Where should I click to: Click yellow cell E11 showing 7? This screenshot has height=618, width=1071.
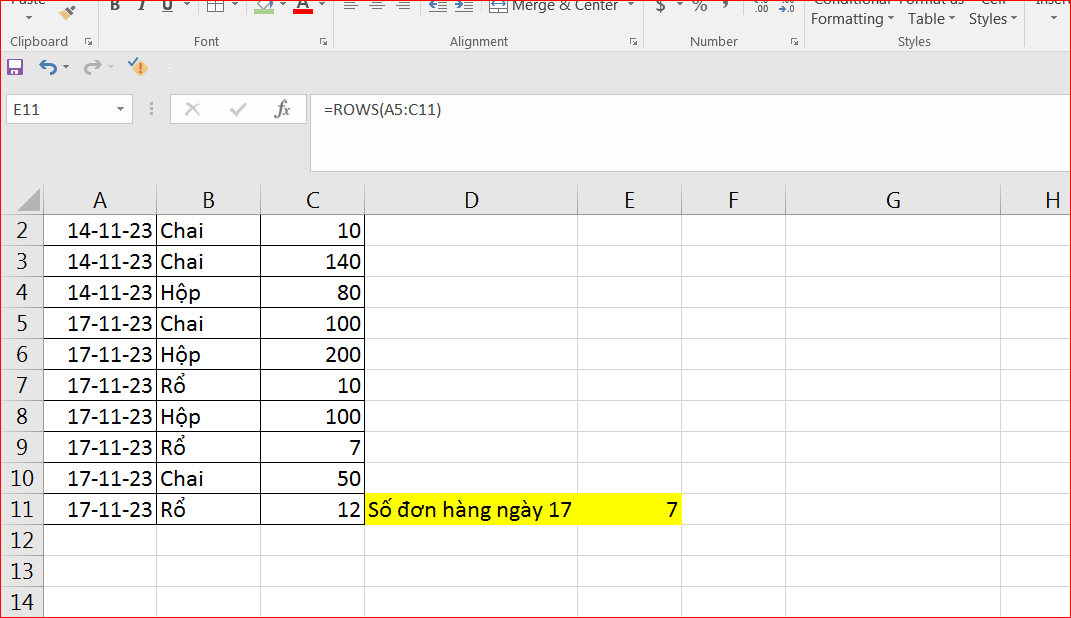click(629, 509)
